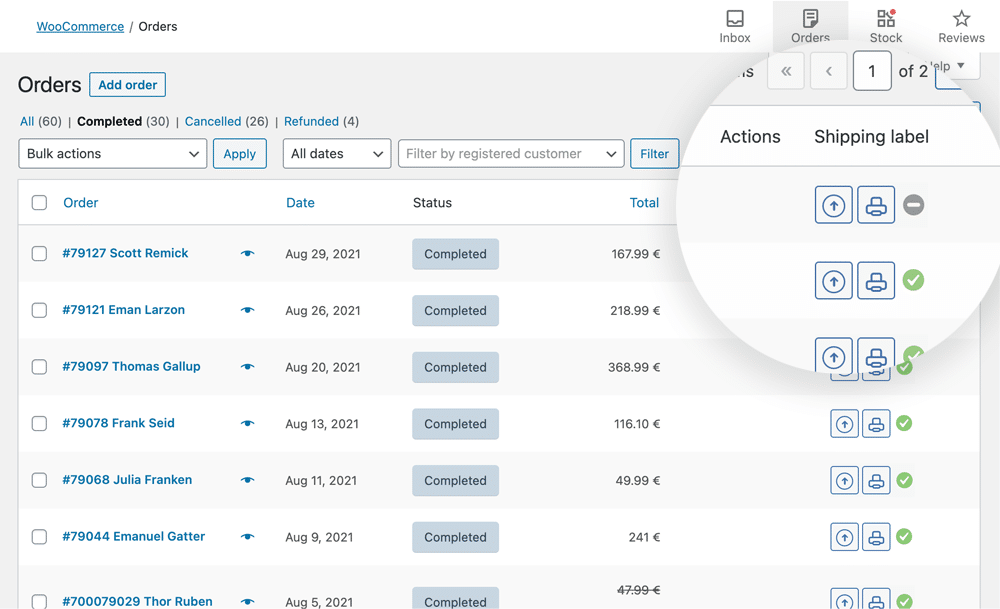Open the Filter by registered customer dropdown
The width and height of the screenshot is (1000, 609).
[511, 153]
